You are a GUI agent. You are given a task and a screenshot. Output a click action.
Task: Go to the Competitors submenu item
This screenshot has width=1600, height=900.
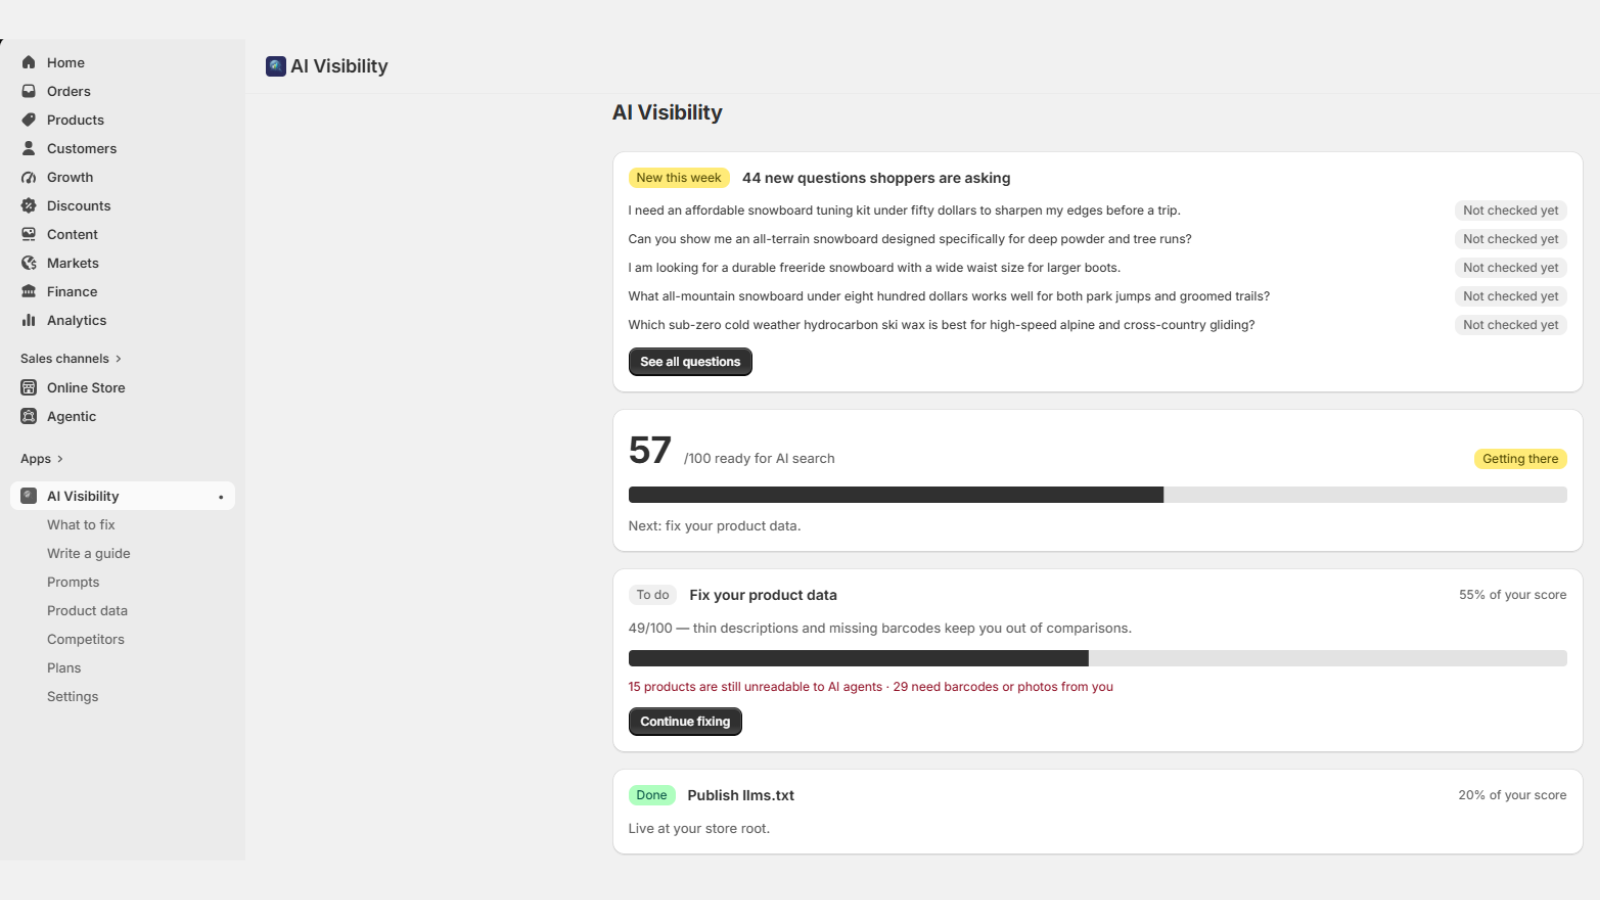(86, 639)
